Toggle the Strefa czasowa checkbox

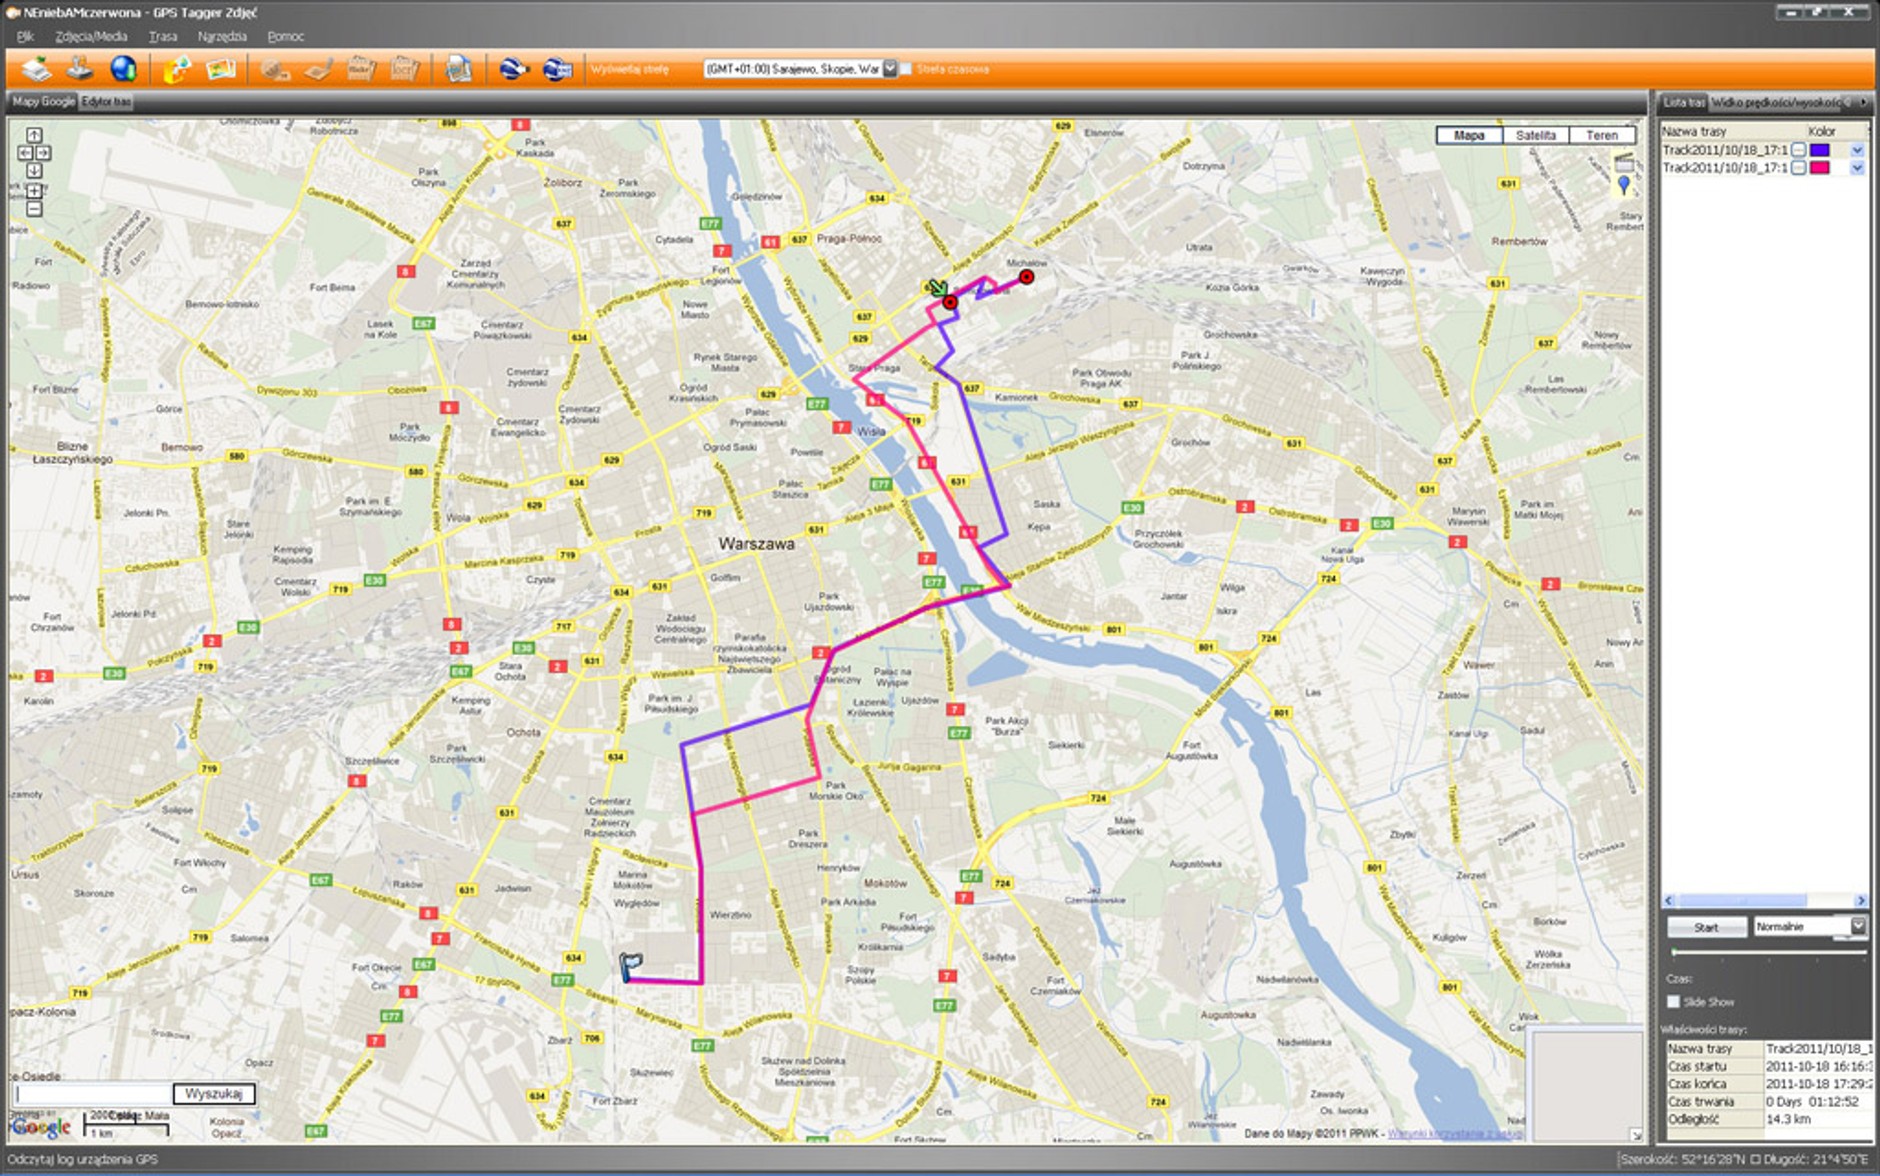coord(906,69)
